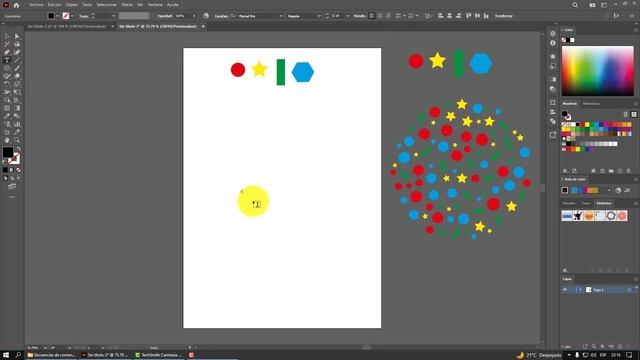Set None as fill in toolbar
640x360 pixels.
point(18,170)
